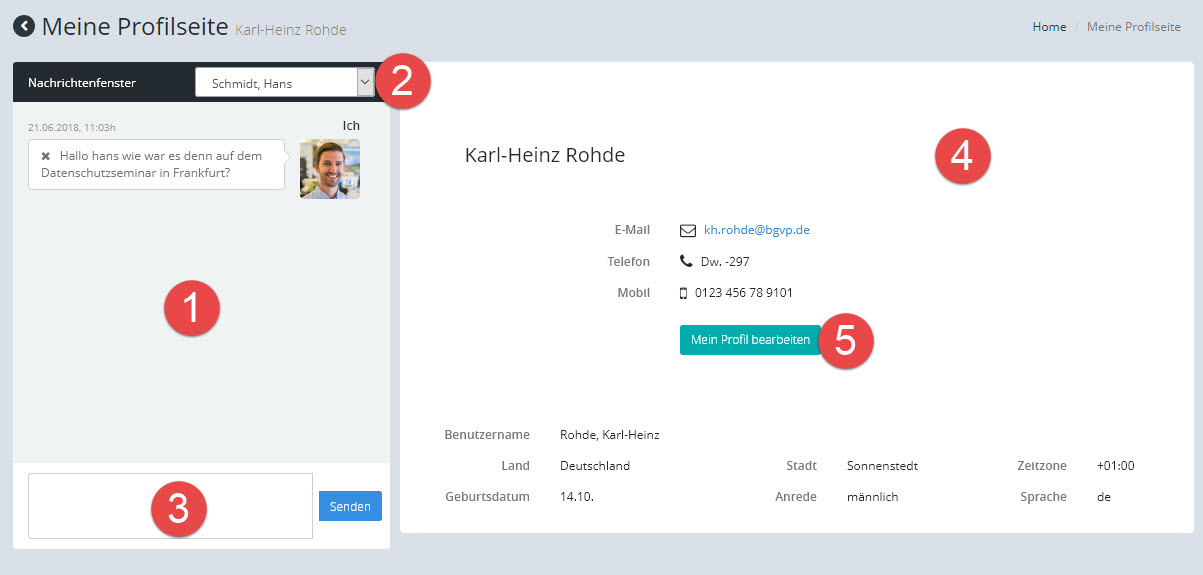Click the phone handset icon next to Telefon

tap(686, 261)
